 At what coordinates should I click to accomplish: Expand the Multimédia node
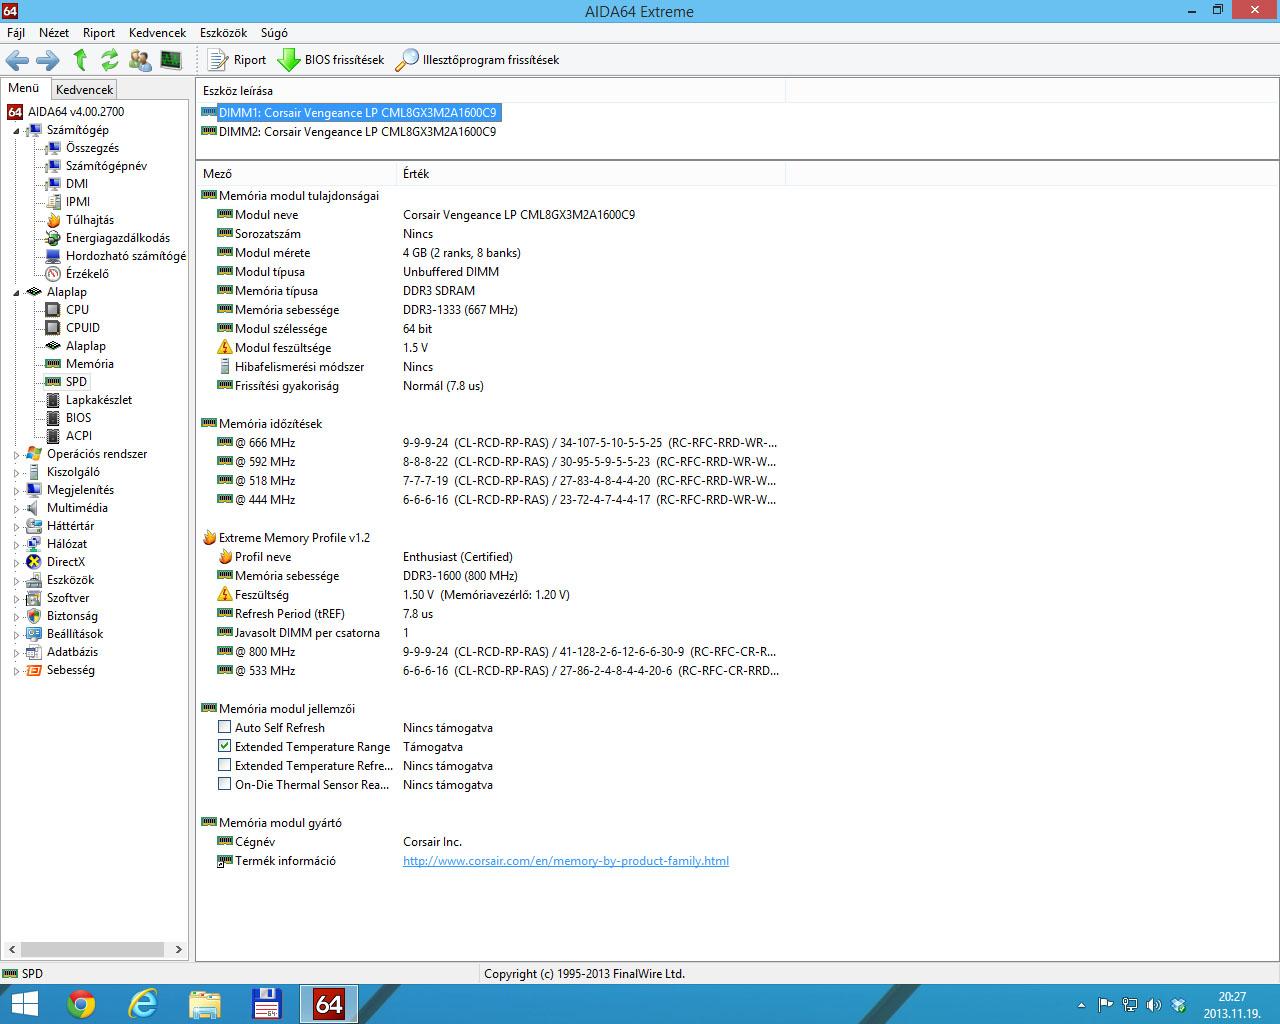click(16, 508)
